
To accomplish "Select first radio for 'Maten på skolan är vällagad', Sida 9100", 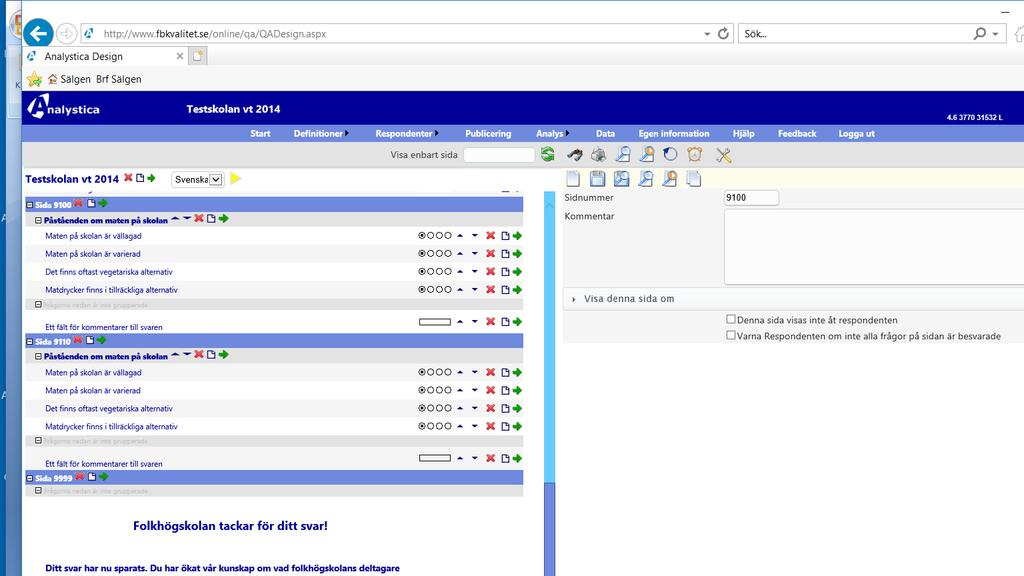I will click(x=422, y=236).
